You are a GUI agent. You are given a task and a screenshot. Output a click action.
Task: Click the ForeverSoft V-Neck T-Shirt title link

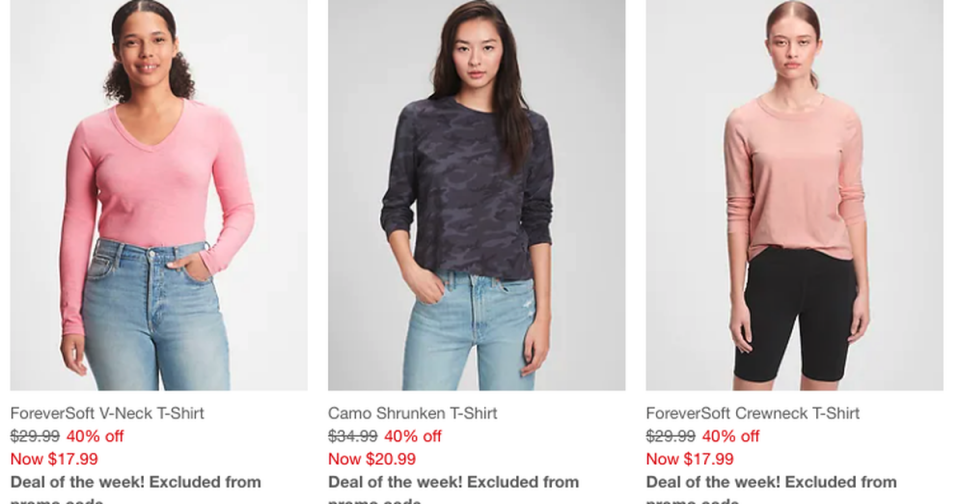click(x=107, y=413)
